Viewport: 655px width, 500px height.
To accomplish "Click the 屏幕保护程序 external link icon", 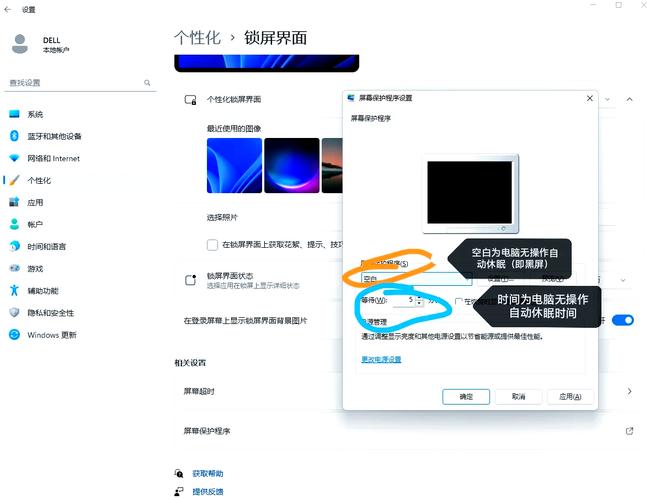I will [630, 431].
